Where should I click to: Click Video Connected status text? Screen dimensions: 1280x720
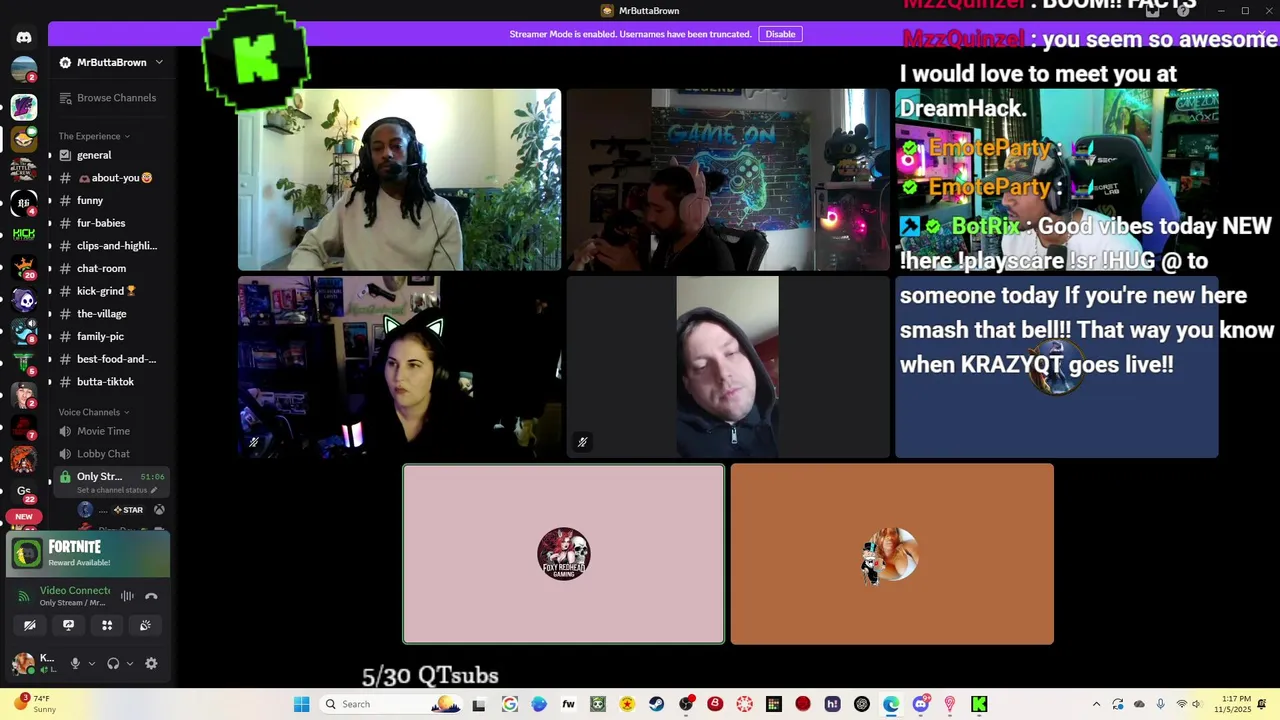click(x=74, y=591)
